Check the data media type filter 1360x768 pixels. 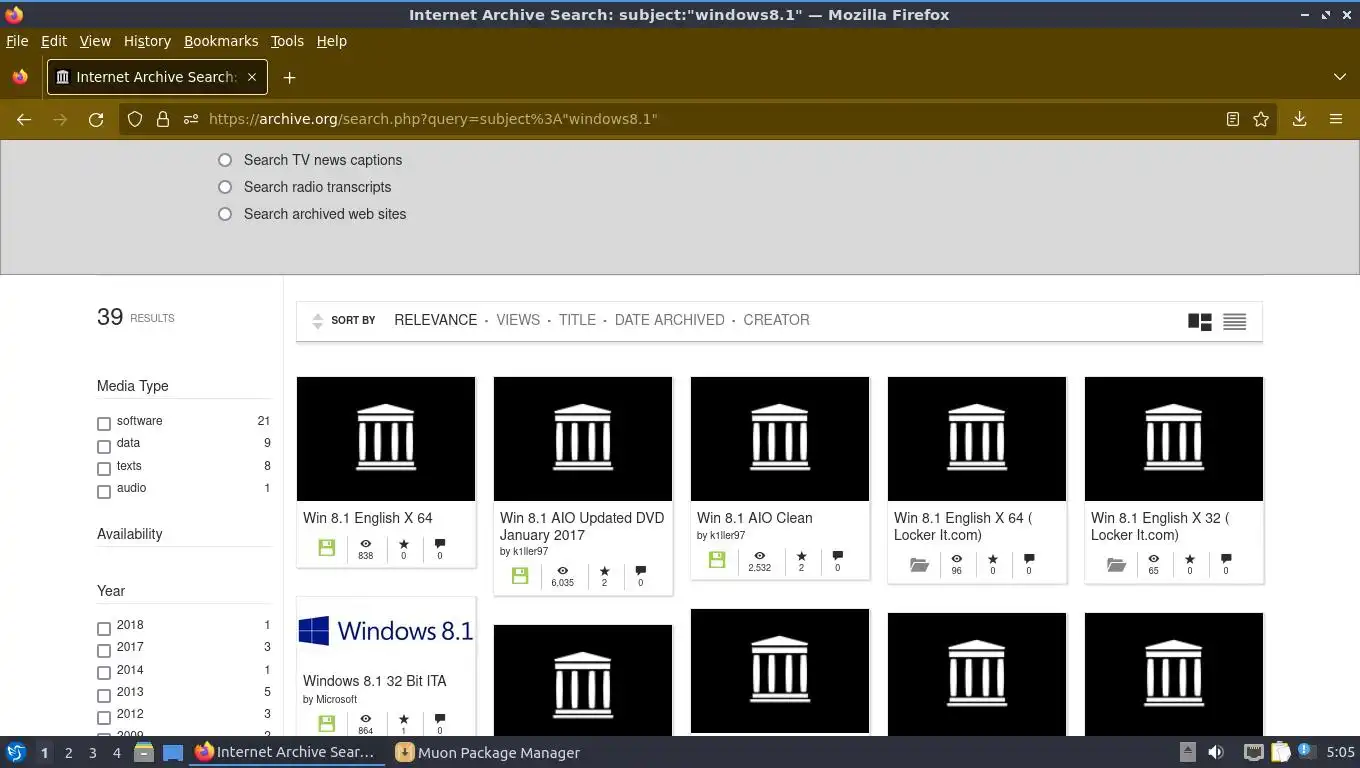coord(104,446)
